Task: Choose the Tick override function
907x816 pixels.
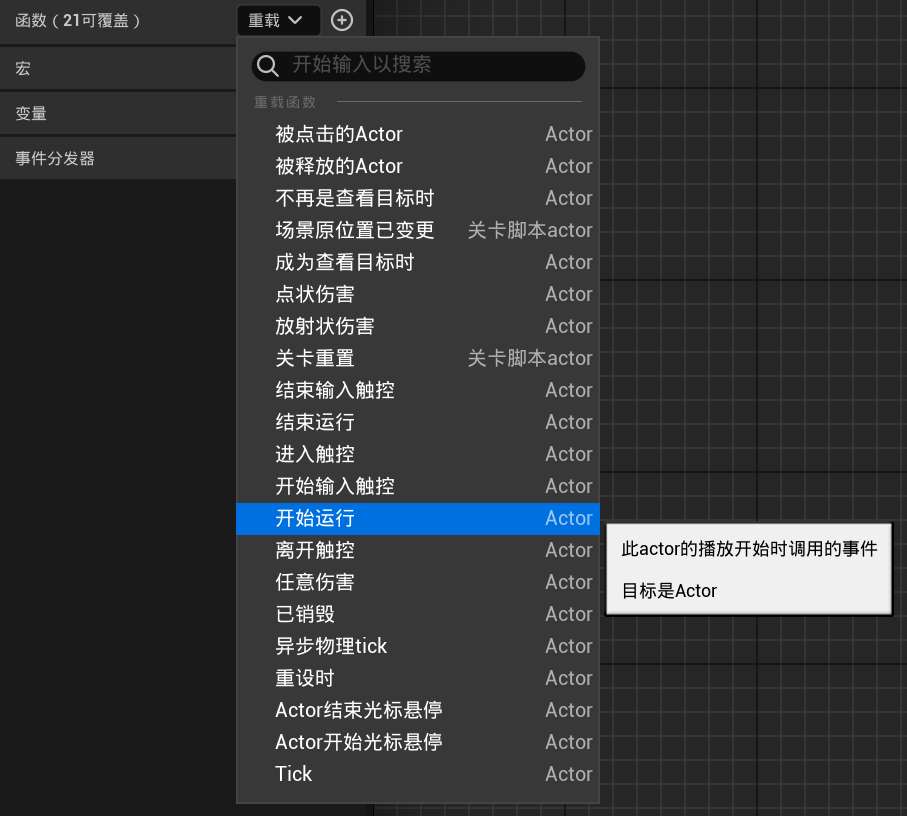Action: click(294, 774)
